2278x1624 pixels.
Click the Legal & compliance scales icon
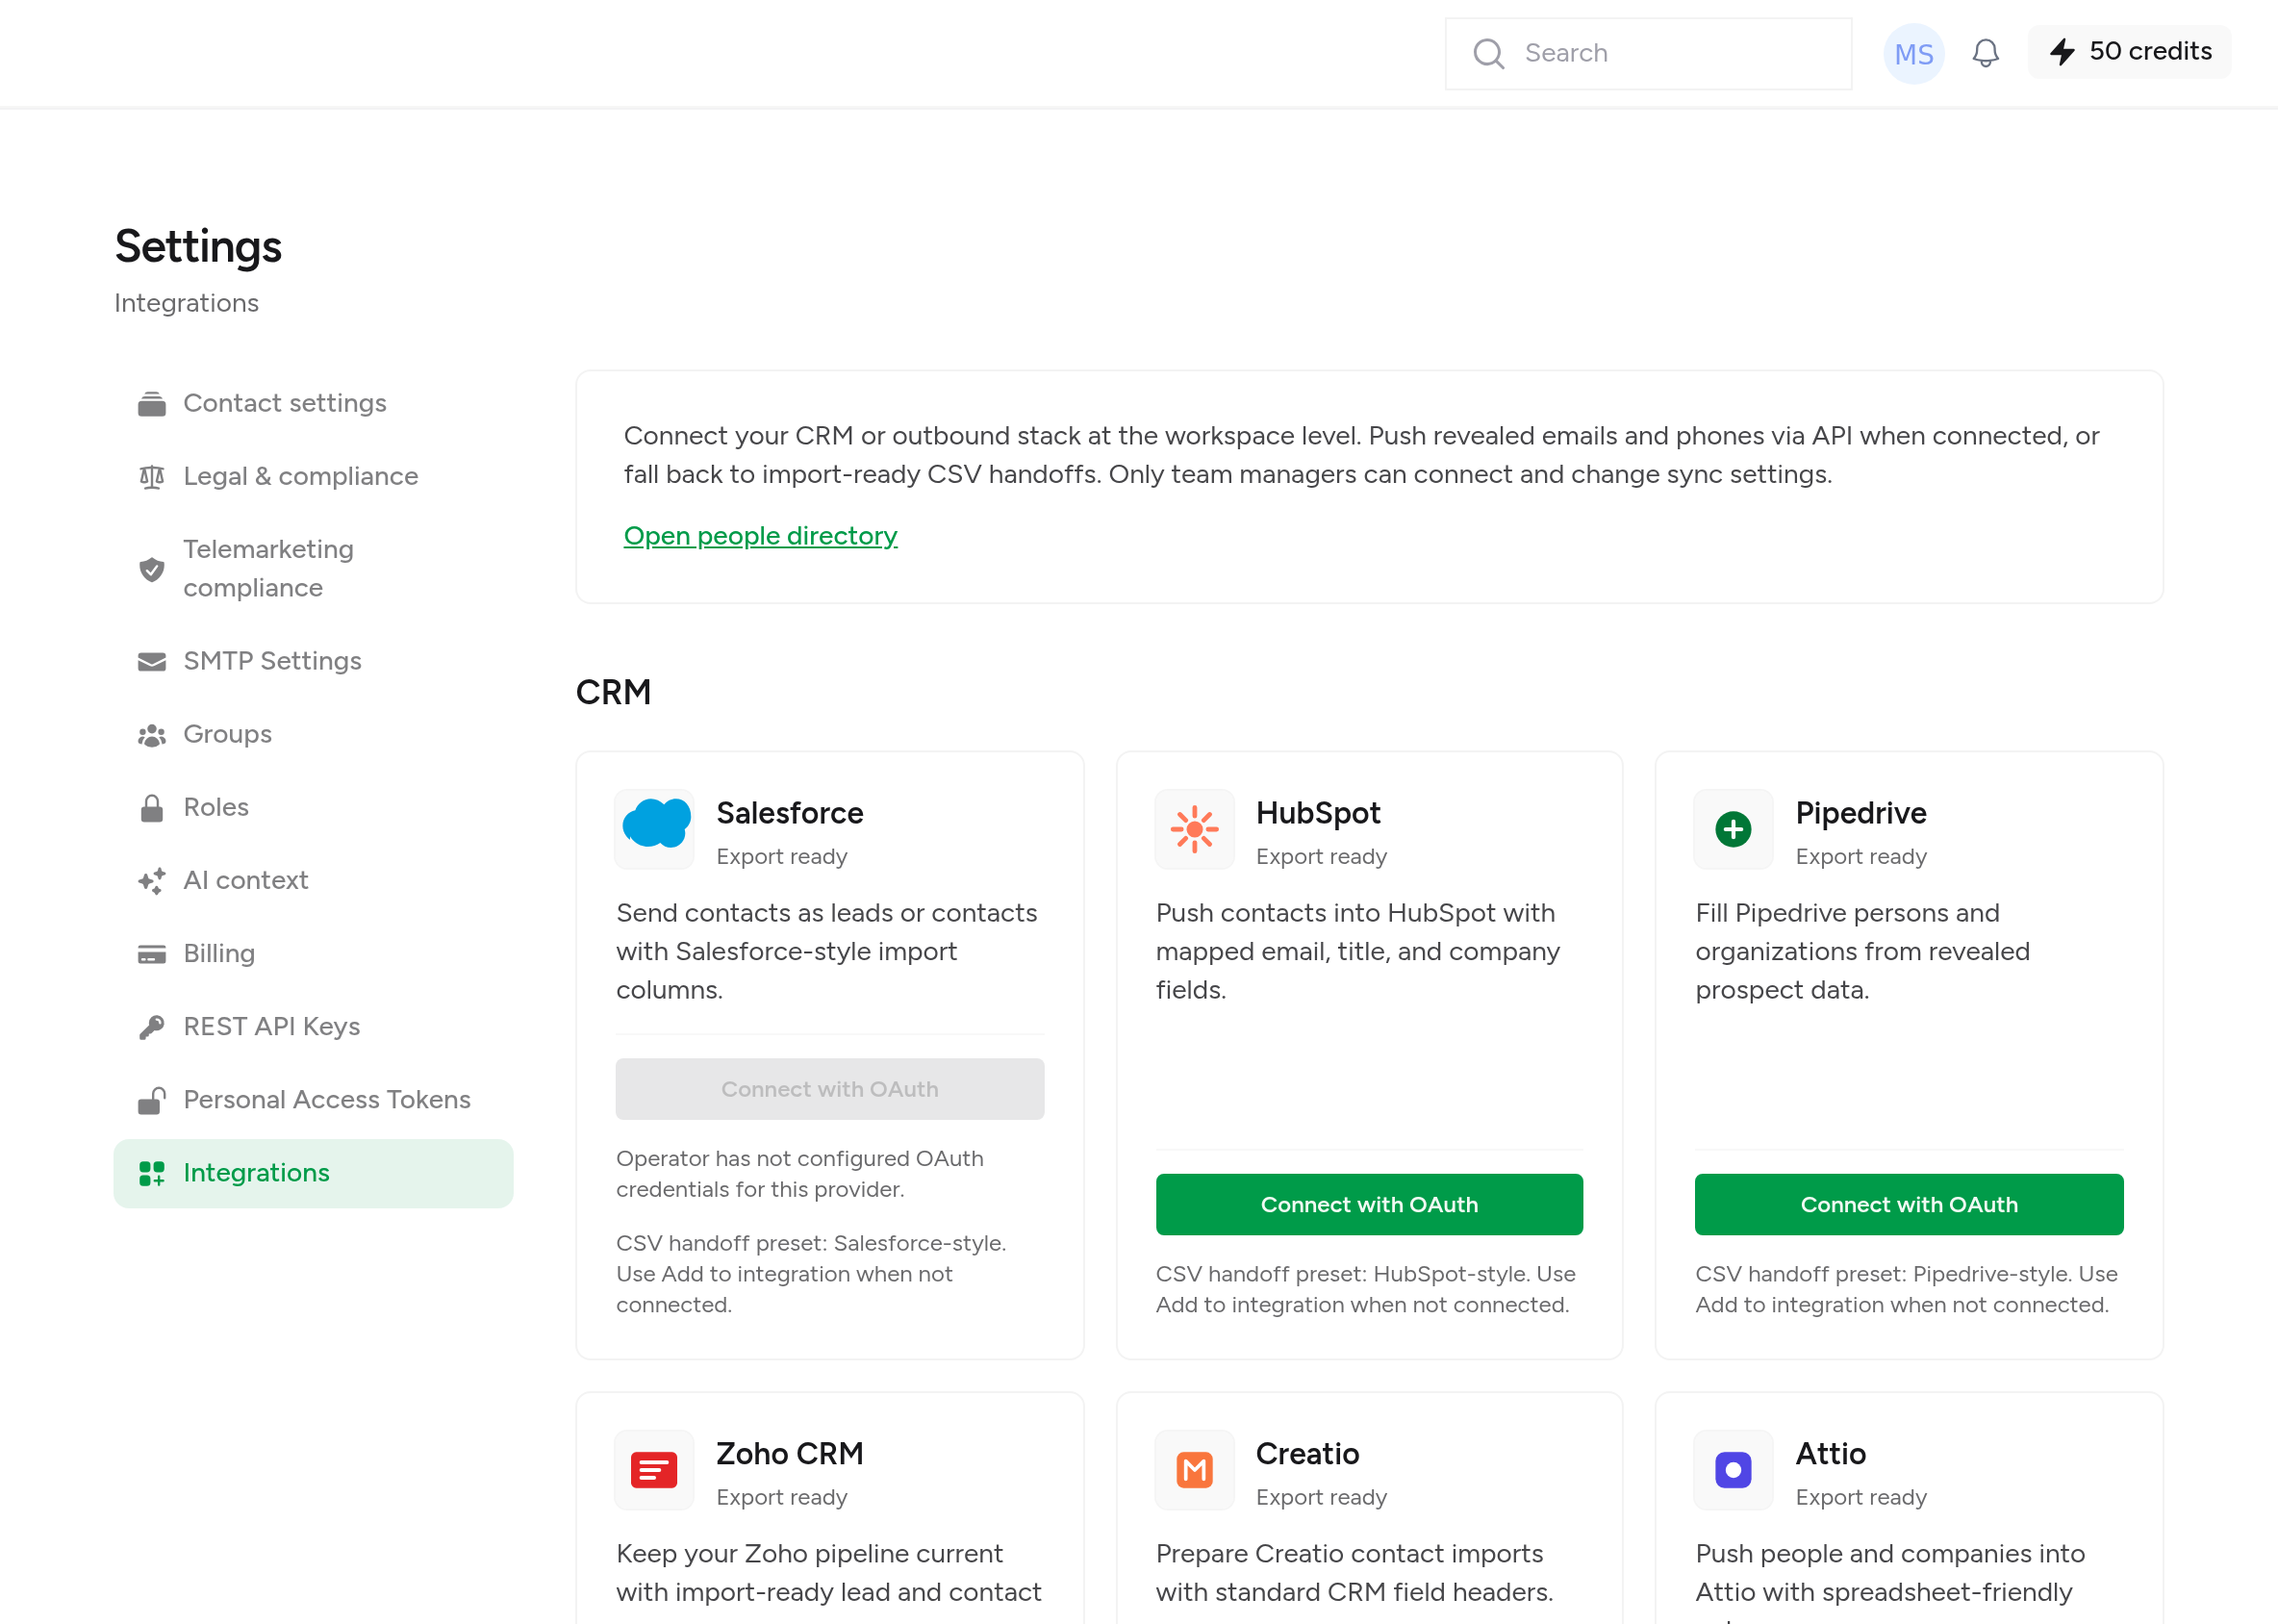pyautogui.click(x=152, y=477)
